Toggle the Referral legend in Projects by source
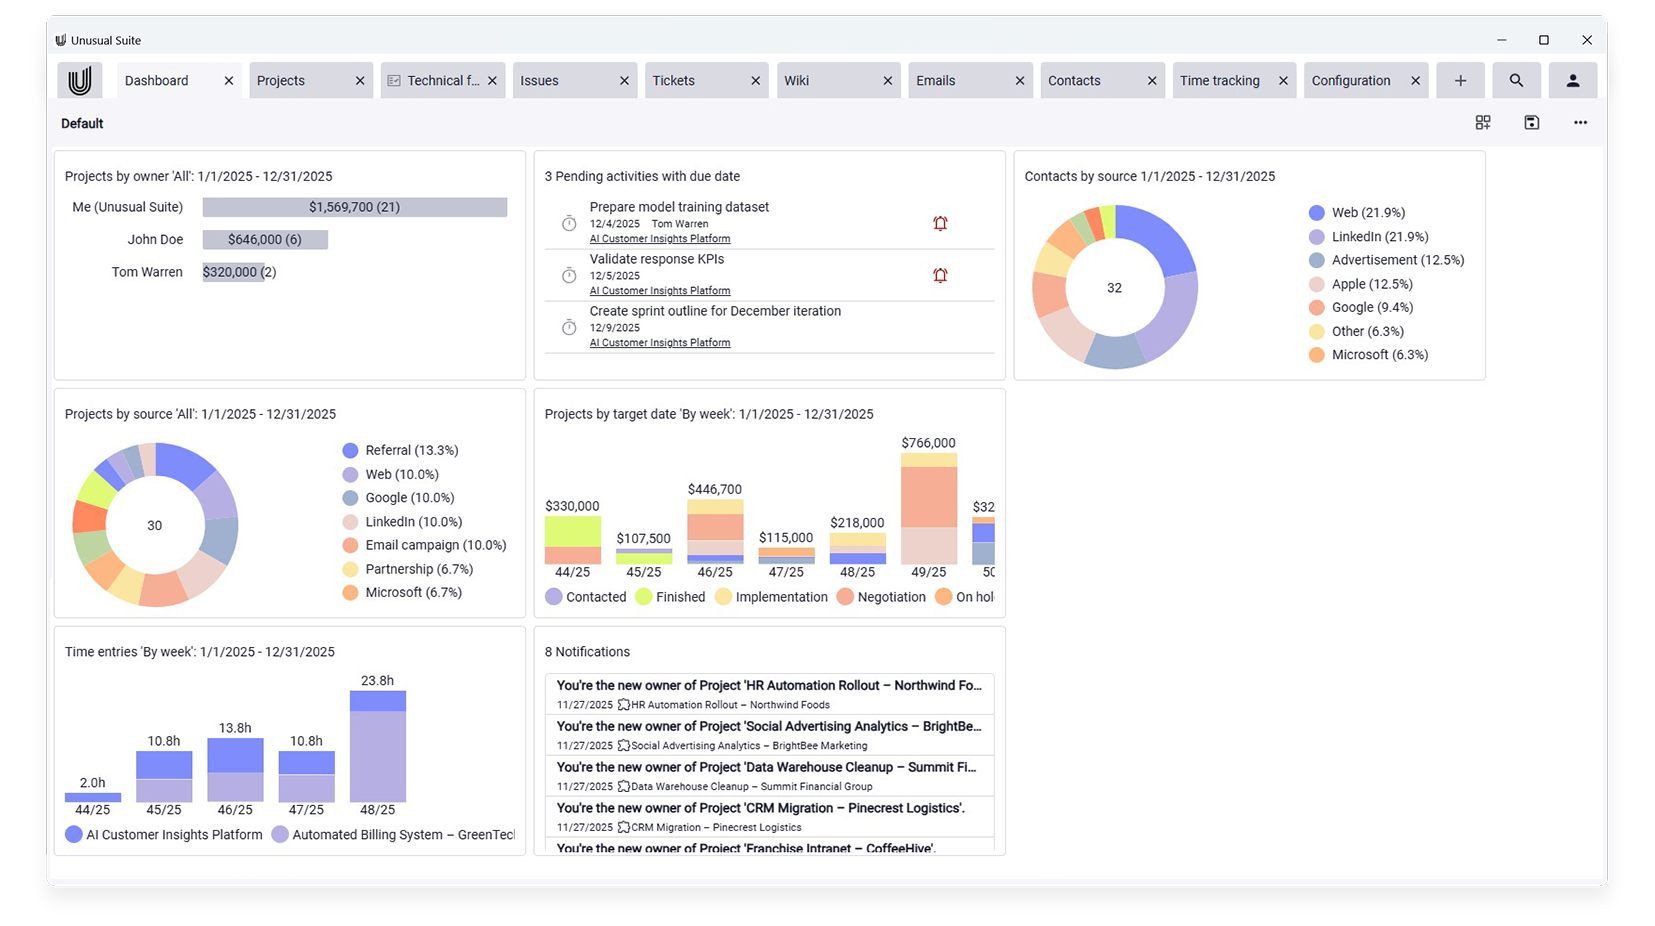 [x=399, y=451]
